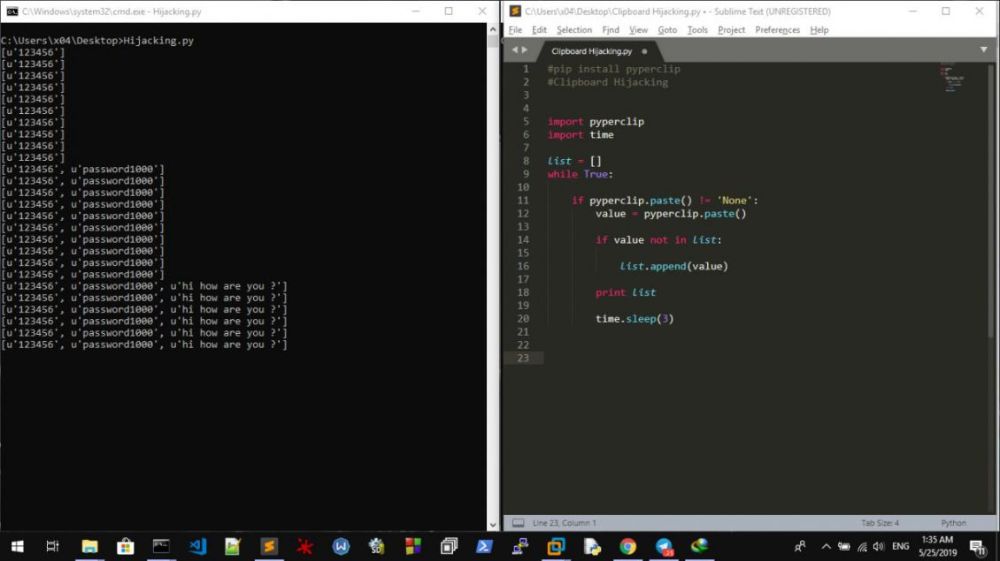Open Visual Studio Code from the taskbar
Viewport: 1000px width, 561px height.
click(197, 546)
